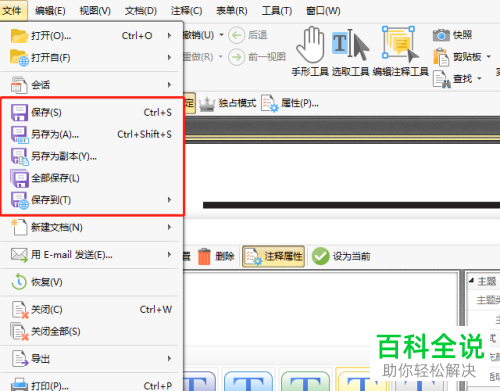Click the Save All icon

19,178
